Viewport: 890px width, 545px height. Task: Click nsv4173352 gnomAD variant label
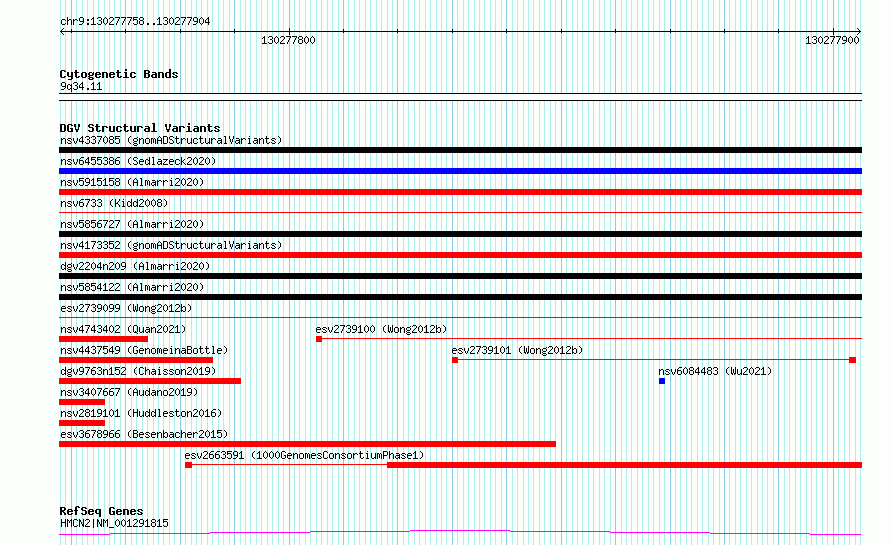[171, 245]
